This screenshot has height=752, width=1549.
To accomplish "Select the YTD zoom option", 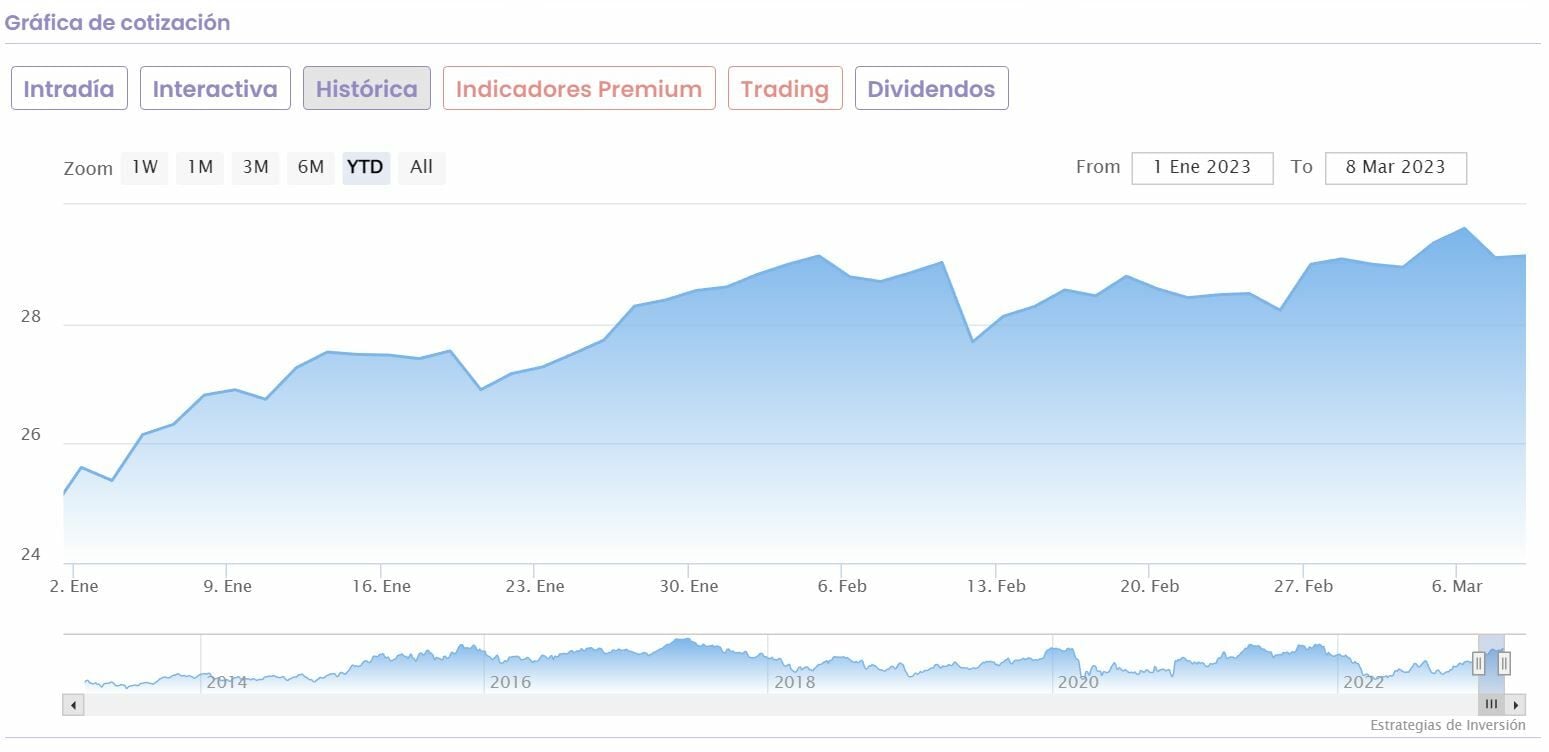I will [365, 167].
